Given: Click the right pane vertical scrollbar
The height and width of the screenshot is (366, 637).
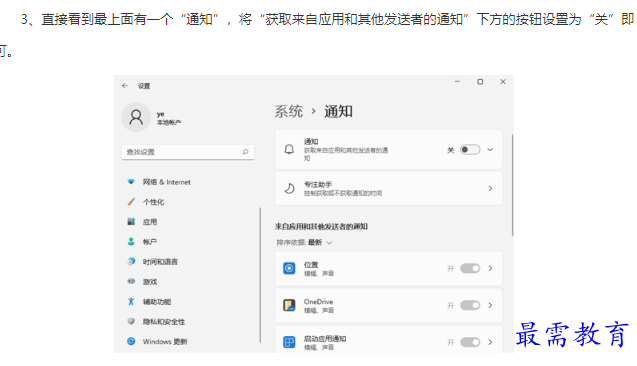Looking at the screenshot, I should tap(512, 185).
